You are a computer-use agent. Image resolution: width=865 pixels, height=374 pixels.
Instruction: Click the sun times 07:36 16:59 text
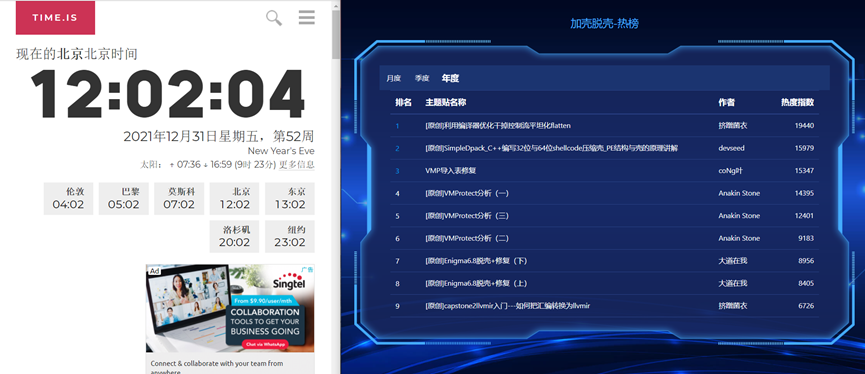coord(209,164)
